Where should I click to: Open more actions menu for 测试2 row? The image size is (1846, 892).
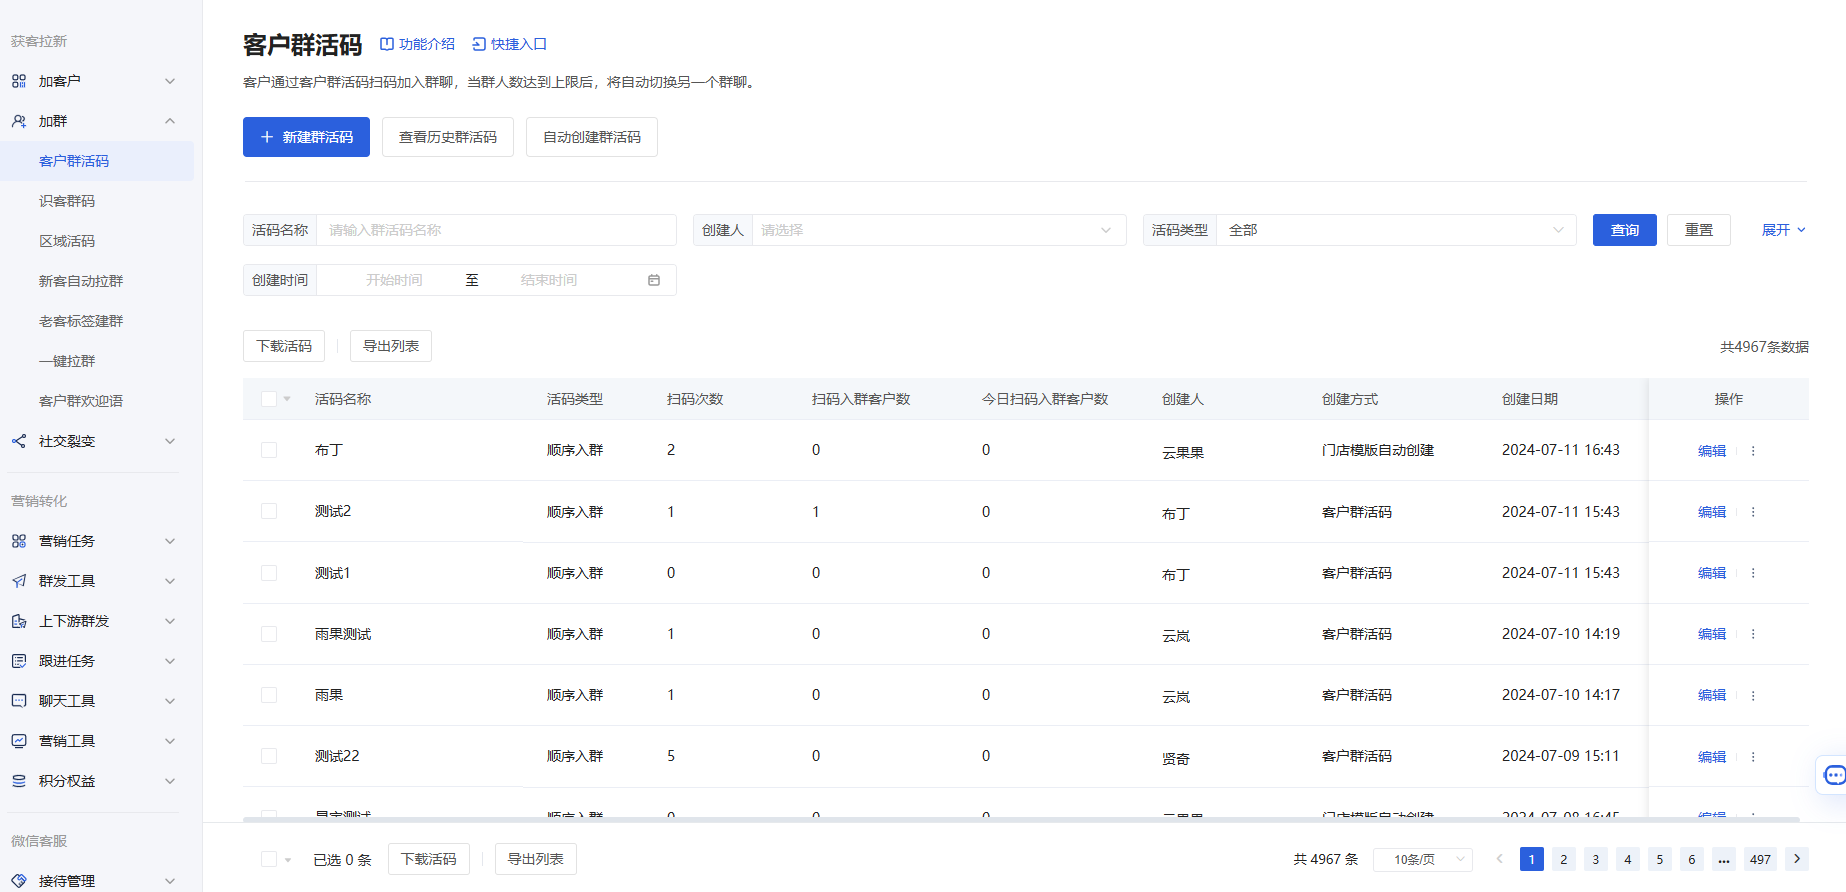[x=1753, y=512]
